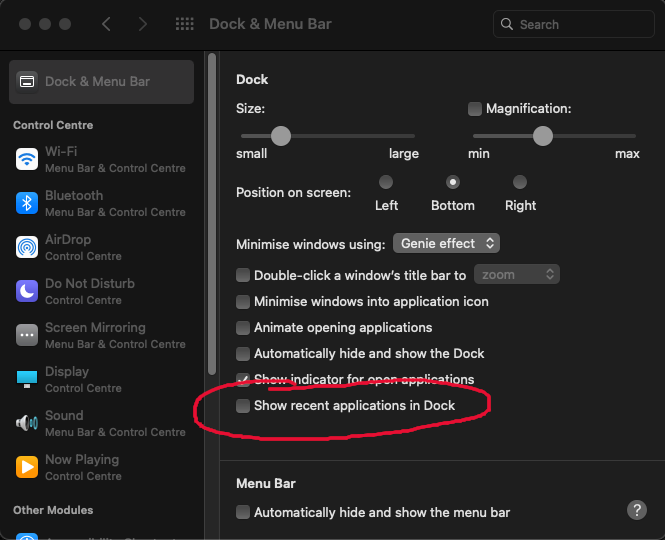Open the Genie effect dropdown
The width and height of the screenshot is (665, 540).
446,243
